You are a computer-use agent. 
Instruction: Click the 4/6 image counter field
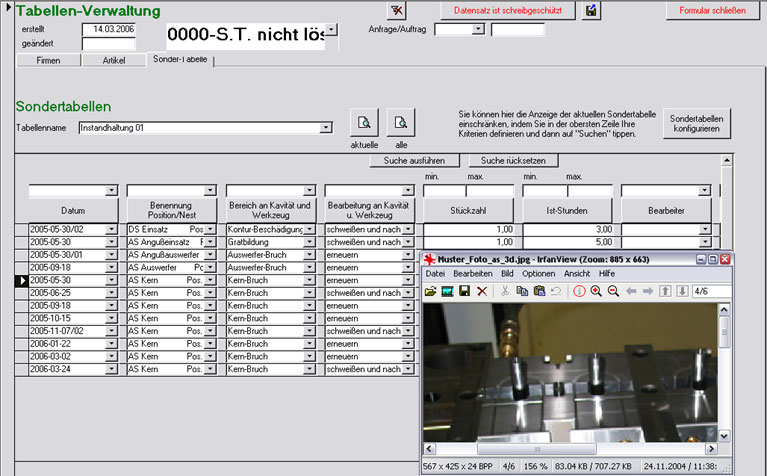pos(712,292)
